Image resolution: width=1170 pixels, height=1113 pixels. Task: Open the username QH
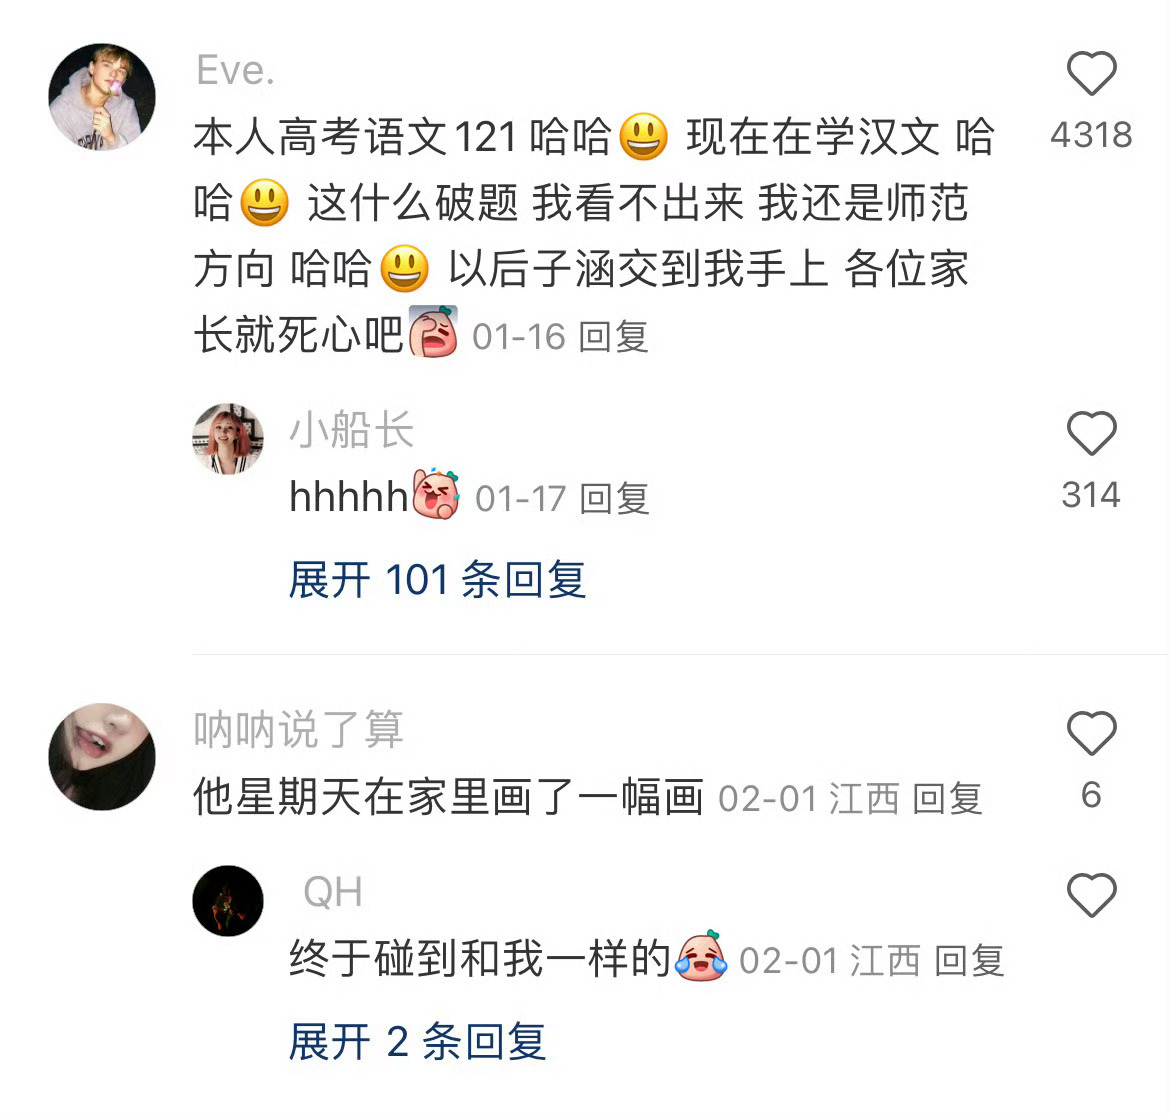(333, 891)
